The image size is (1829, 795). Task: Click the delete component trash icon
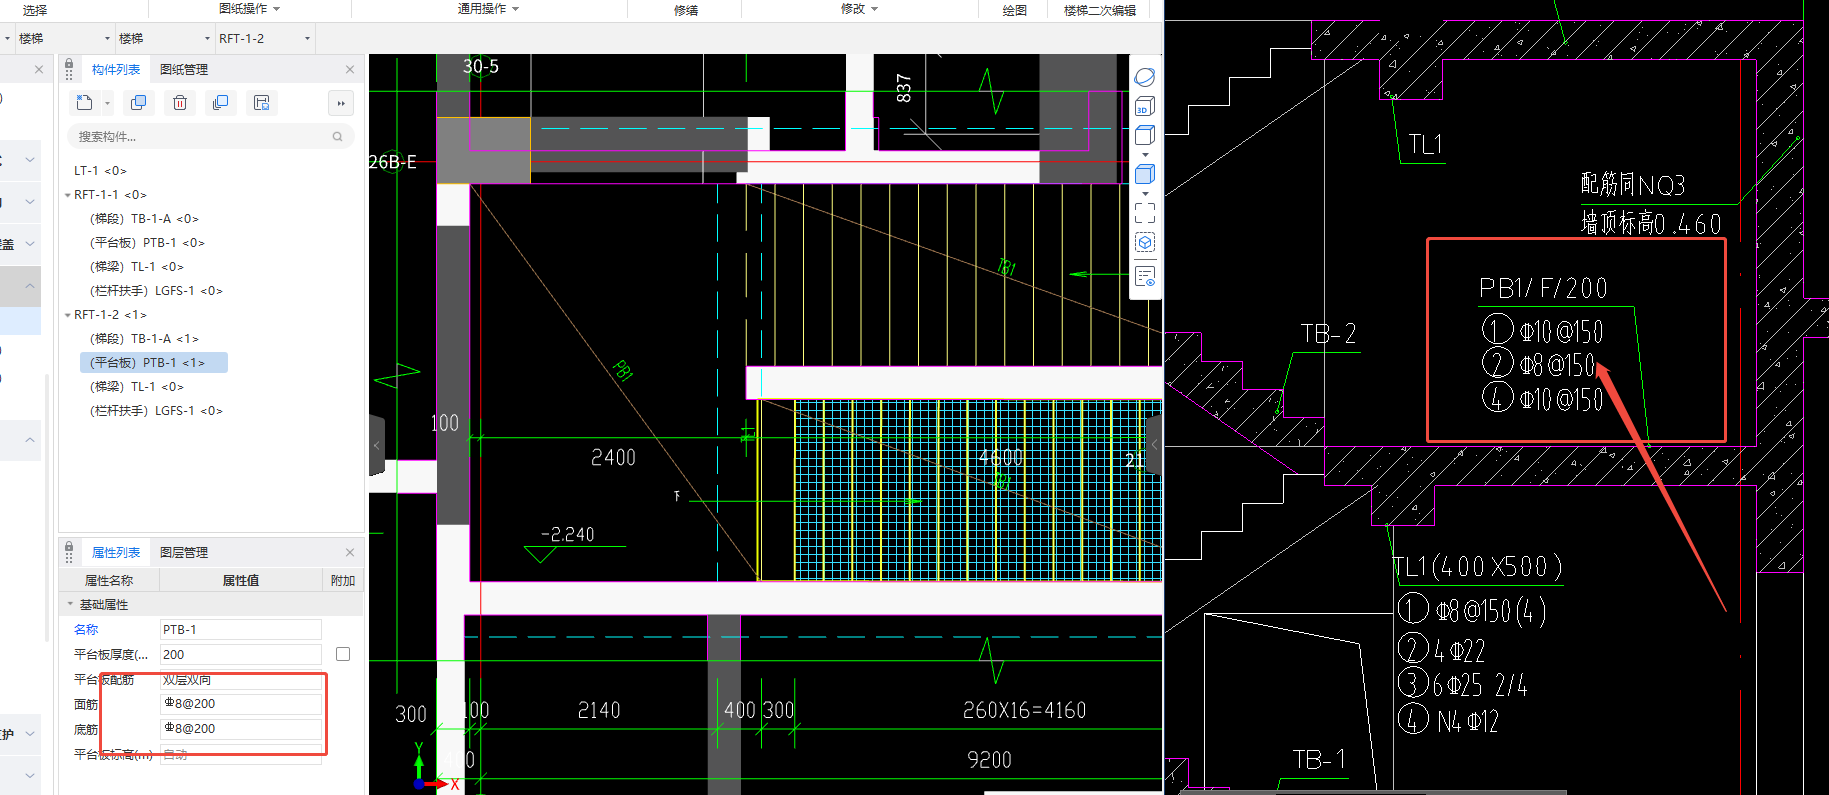(x=180, y=103)
